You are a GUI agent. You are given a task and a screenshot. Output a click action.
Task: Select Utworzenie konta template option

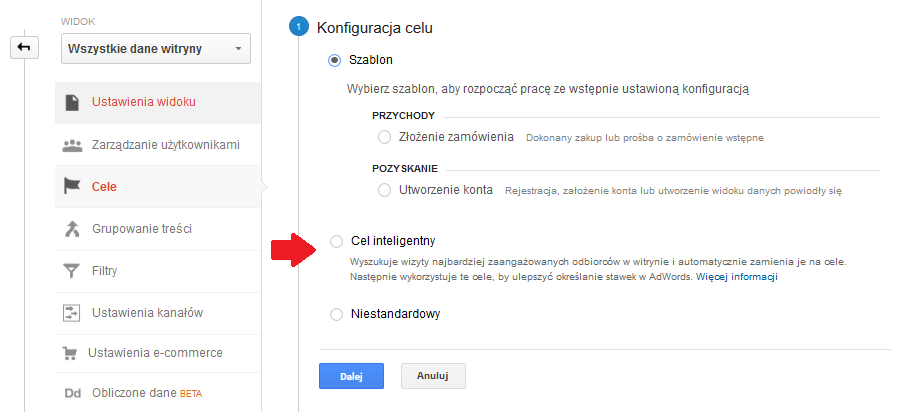[385, 190]
